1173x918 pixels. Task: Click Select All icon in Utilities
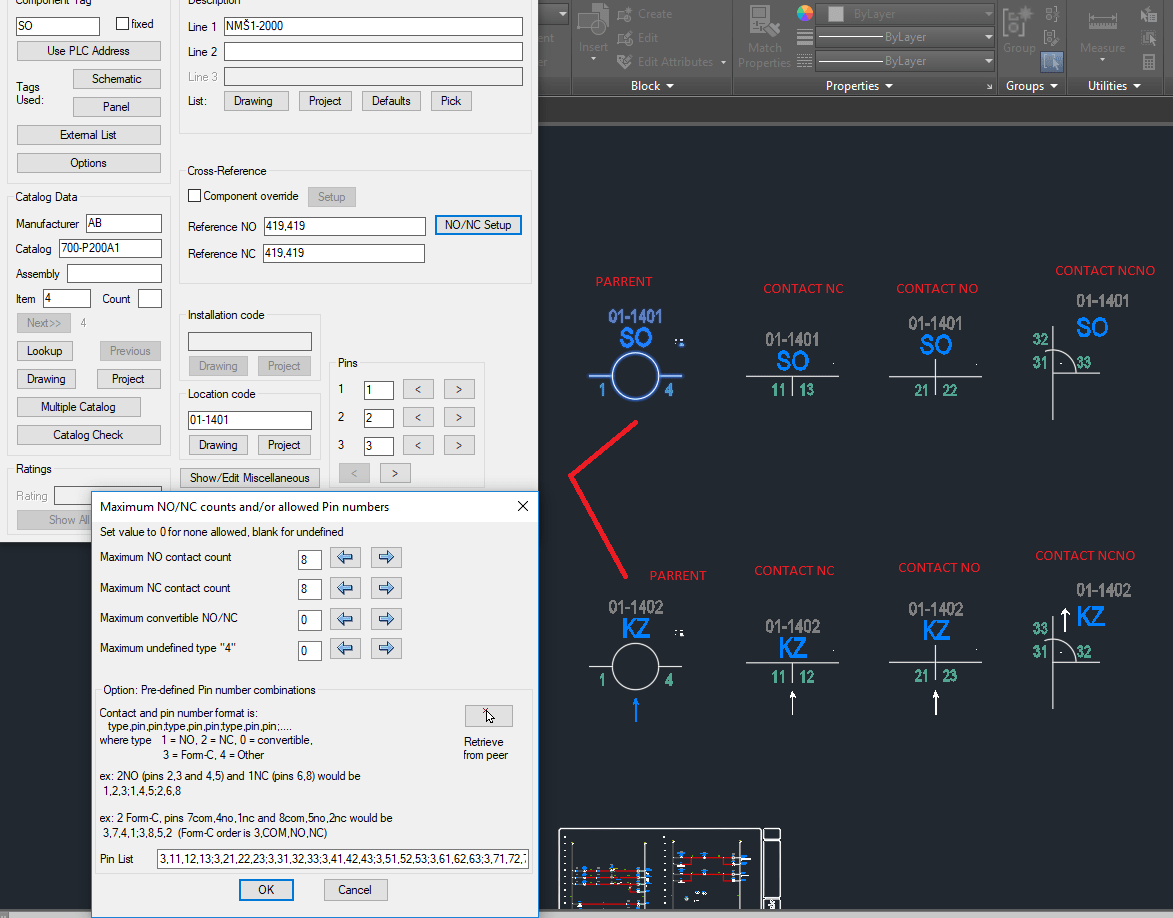click(x=1149, y=37)
